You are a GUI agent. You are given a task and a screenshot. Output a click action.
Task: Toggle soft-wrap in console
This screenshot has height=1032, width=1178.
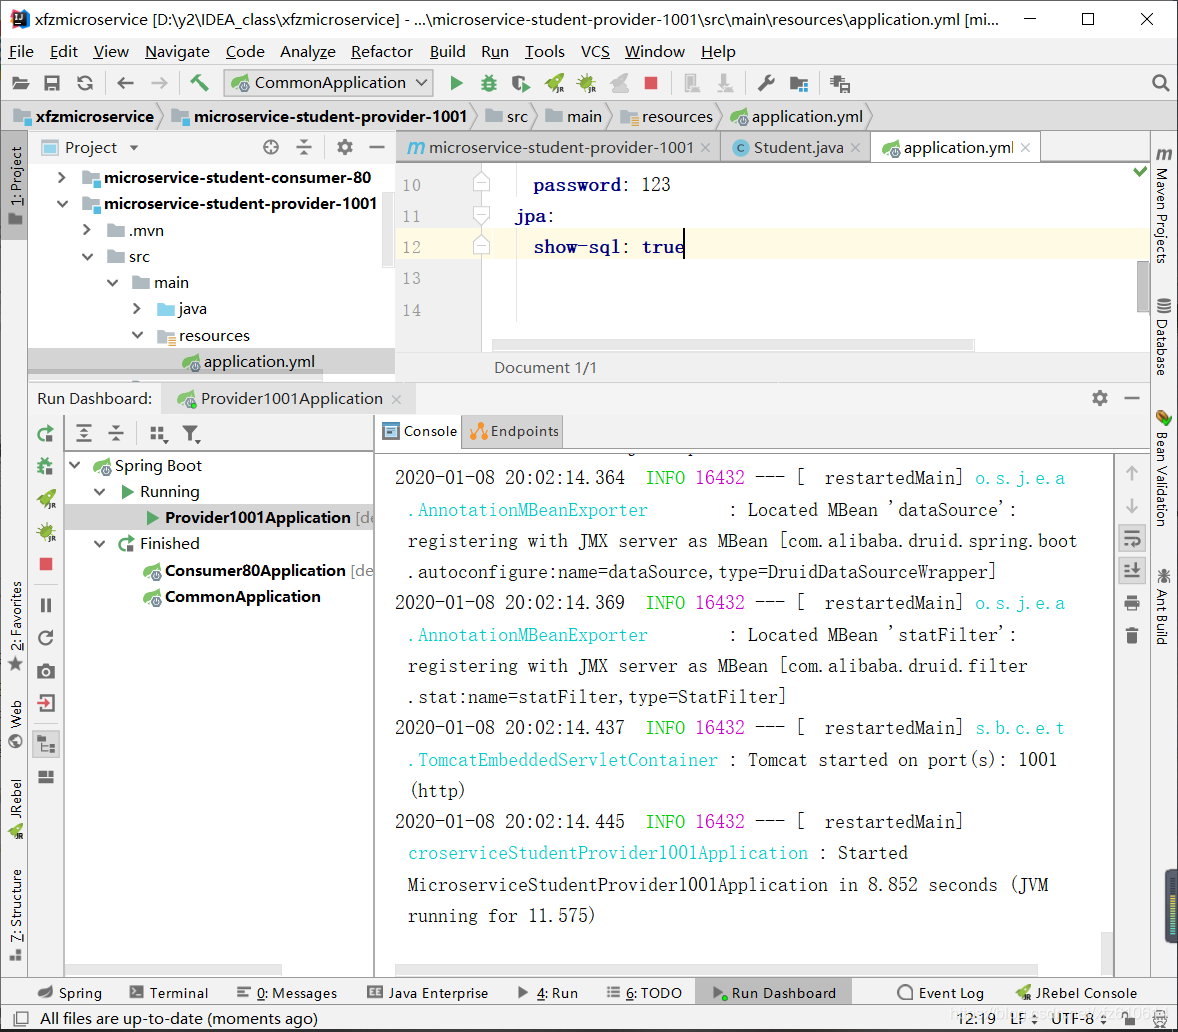click(1132, 538)
